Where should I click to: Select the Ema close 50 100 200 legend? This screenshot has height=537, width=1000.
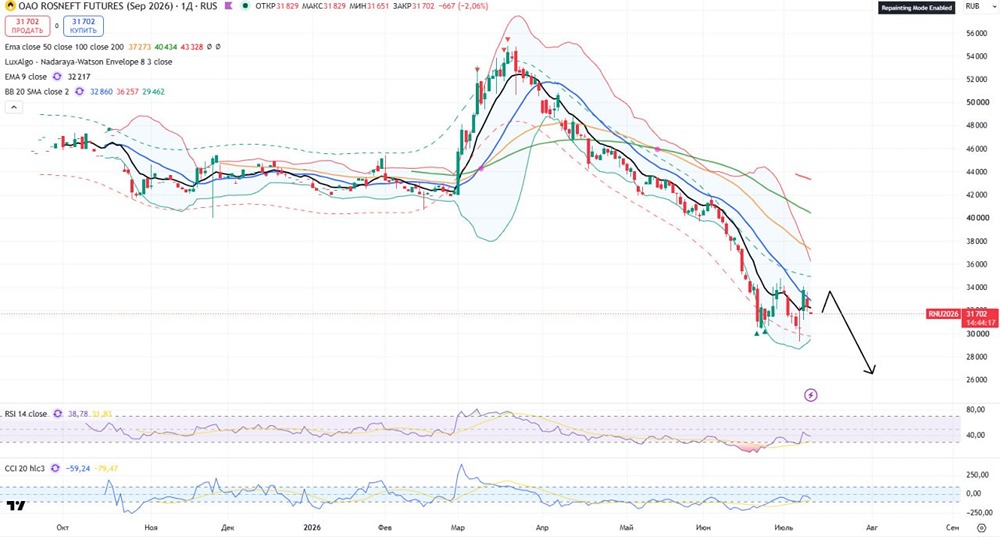tap(64, 47)
